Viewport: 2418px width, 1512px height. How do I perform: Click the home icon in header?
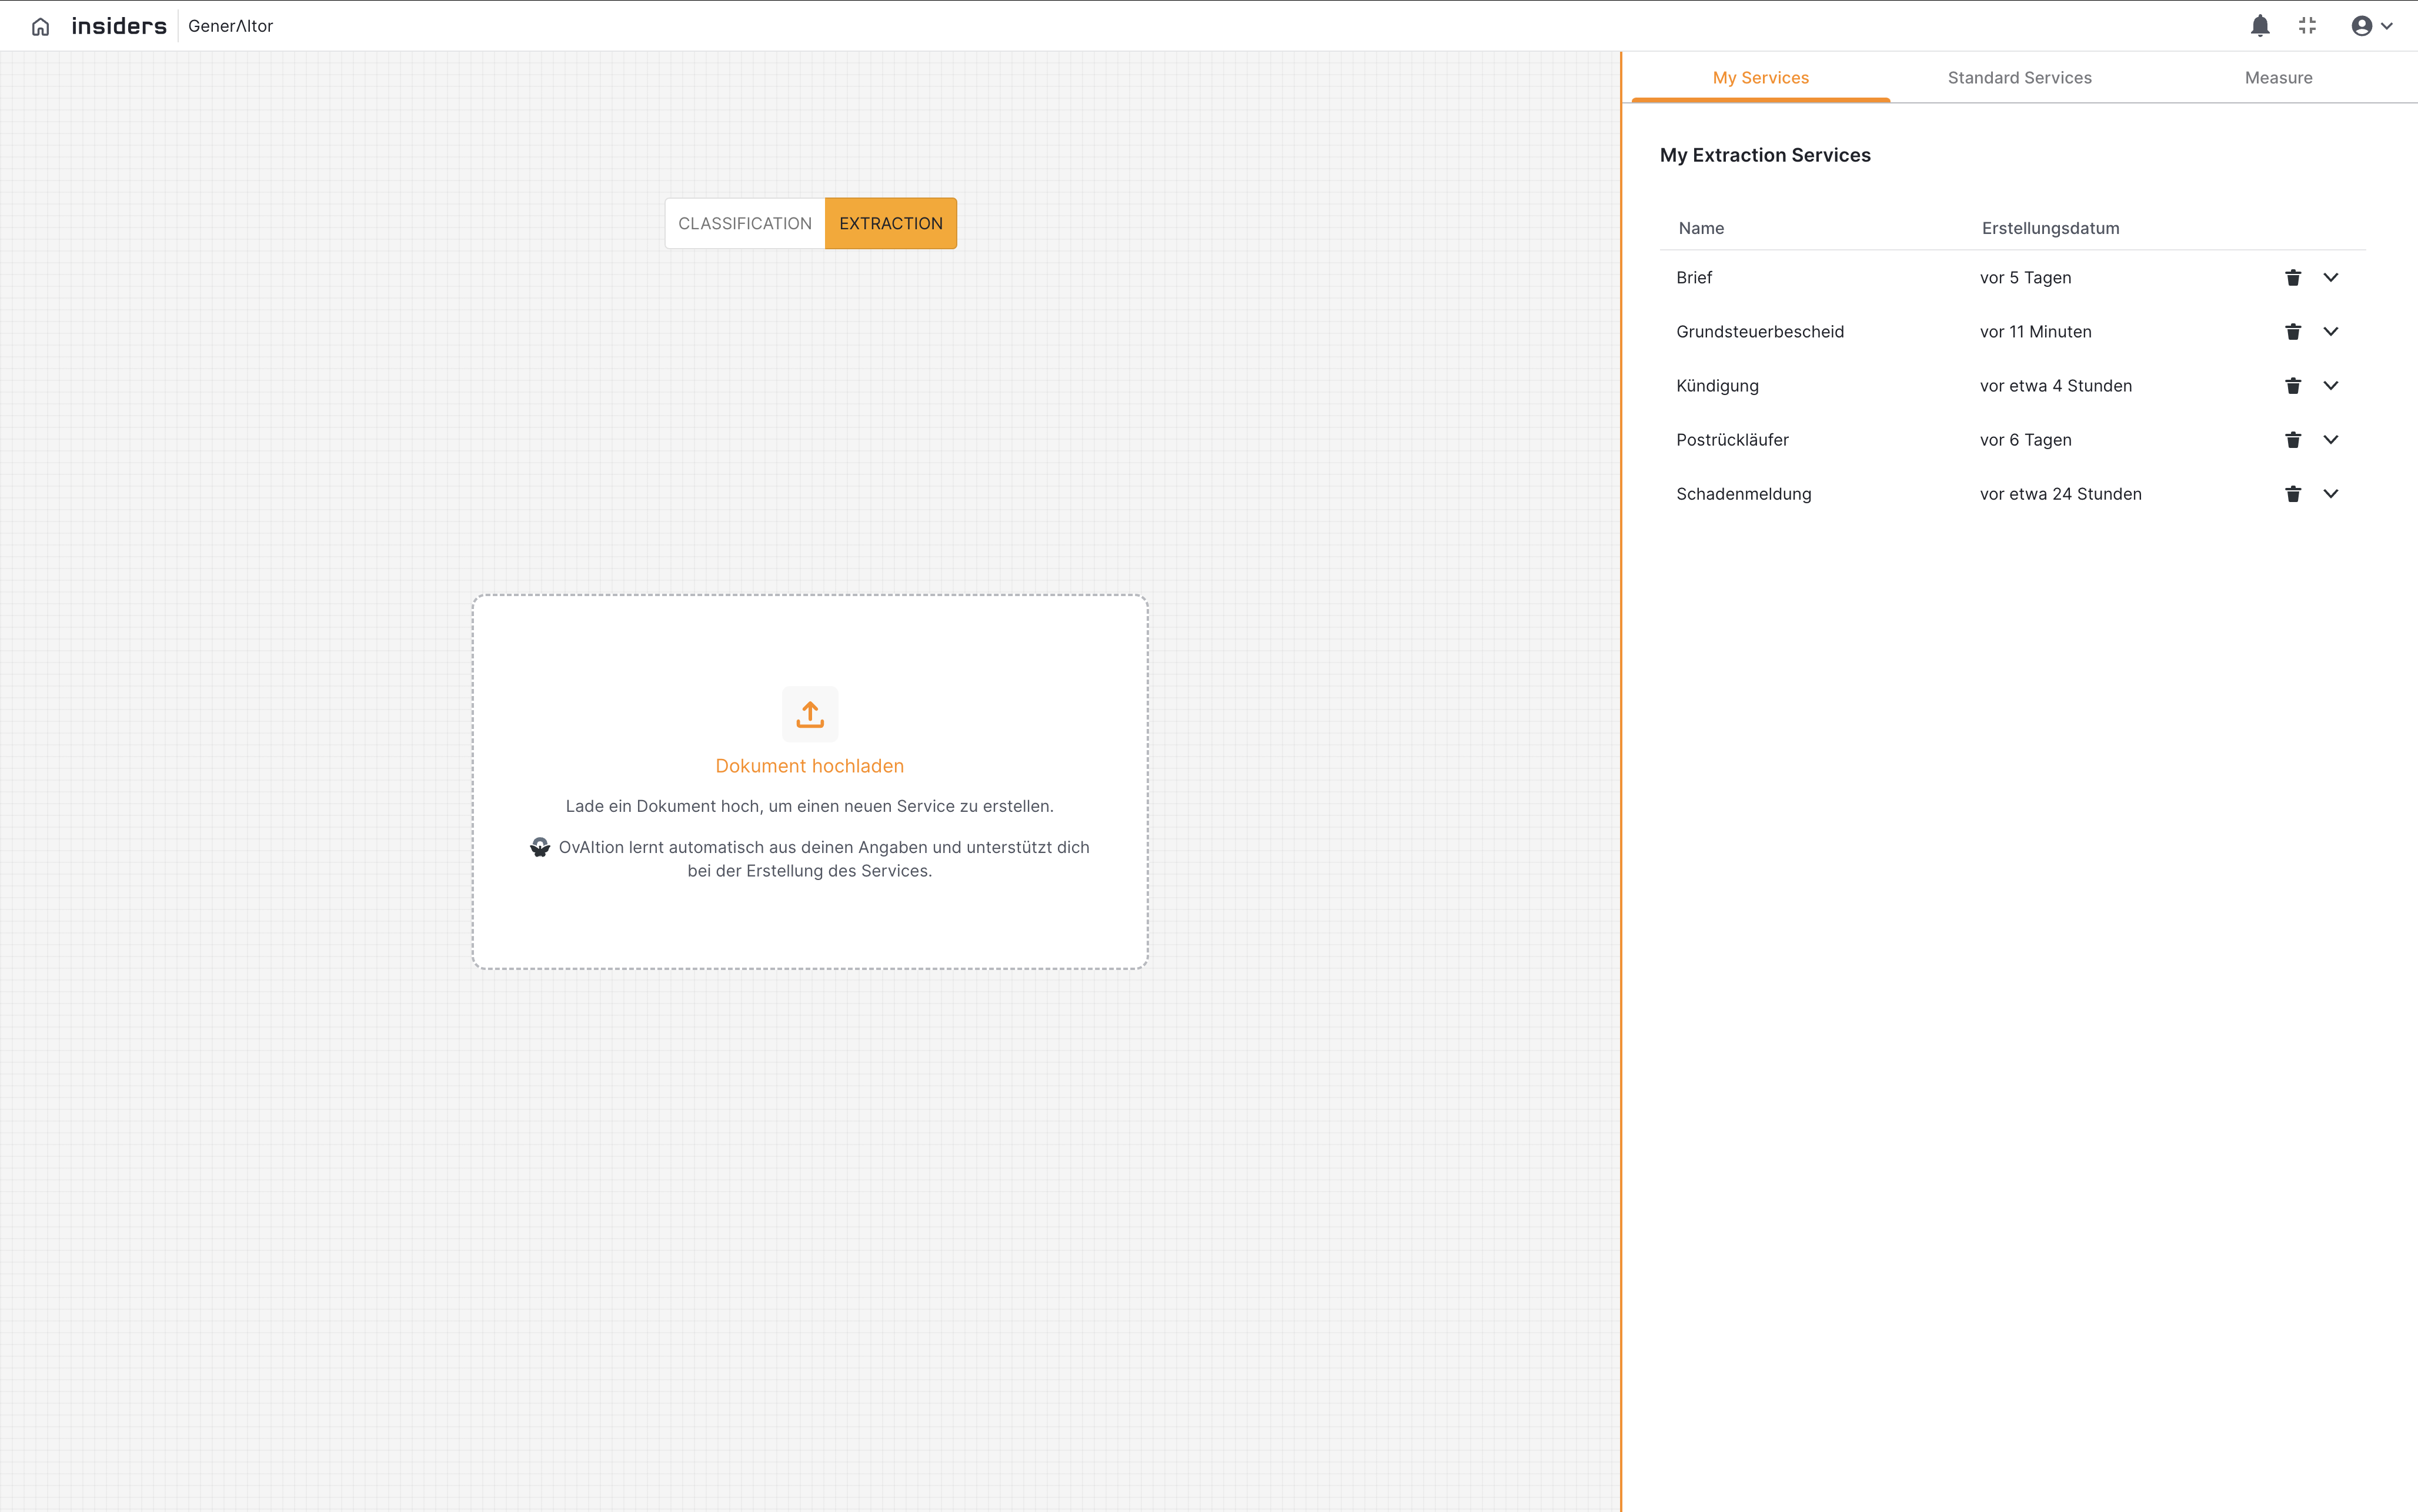click(40, 27)
